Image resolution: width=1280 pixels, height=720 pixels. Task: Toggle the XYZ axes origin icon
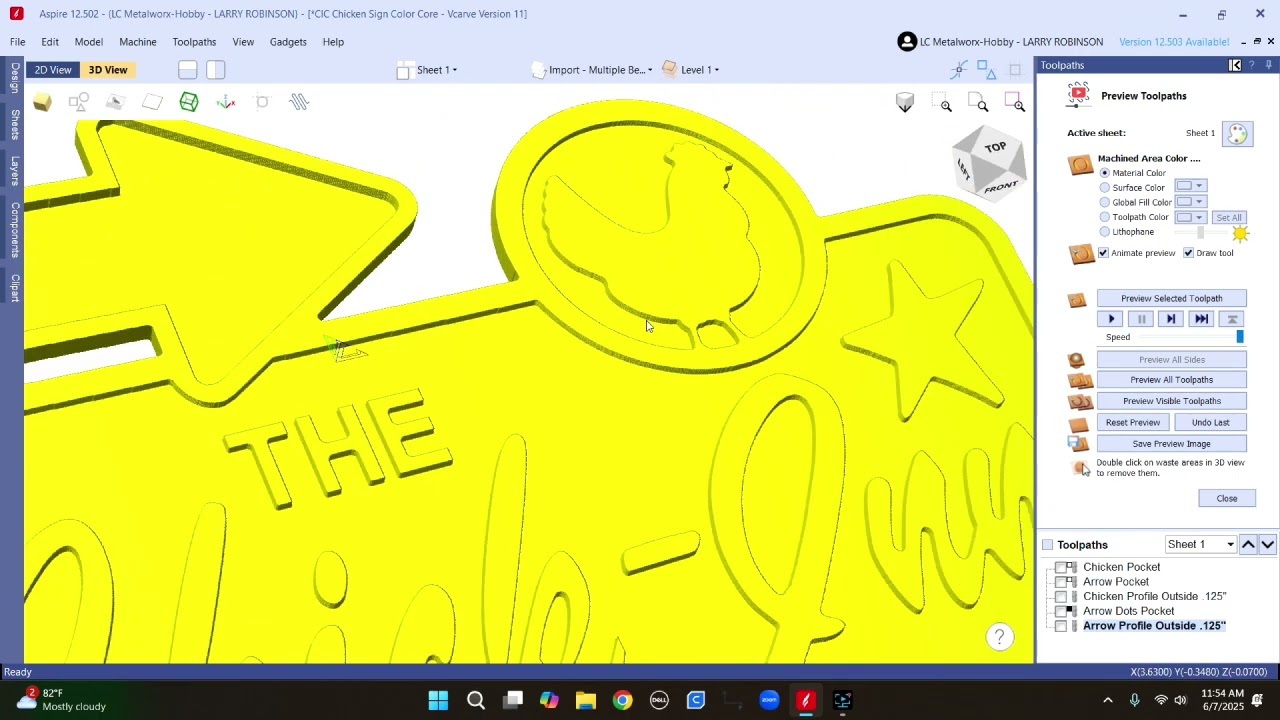226,102
